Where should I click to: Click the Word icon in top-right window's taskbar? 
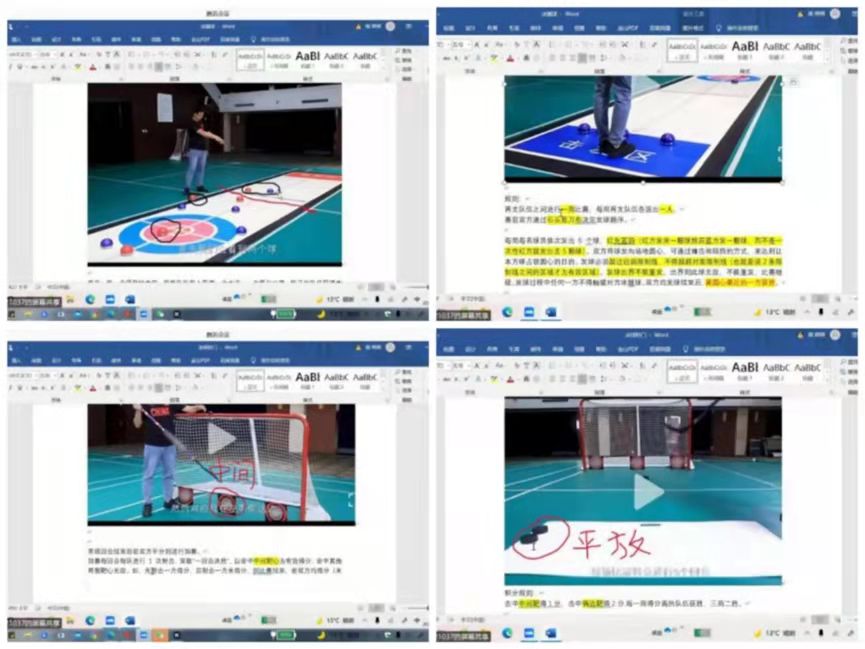(550, 312)
